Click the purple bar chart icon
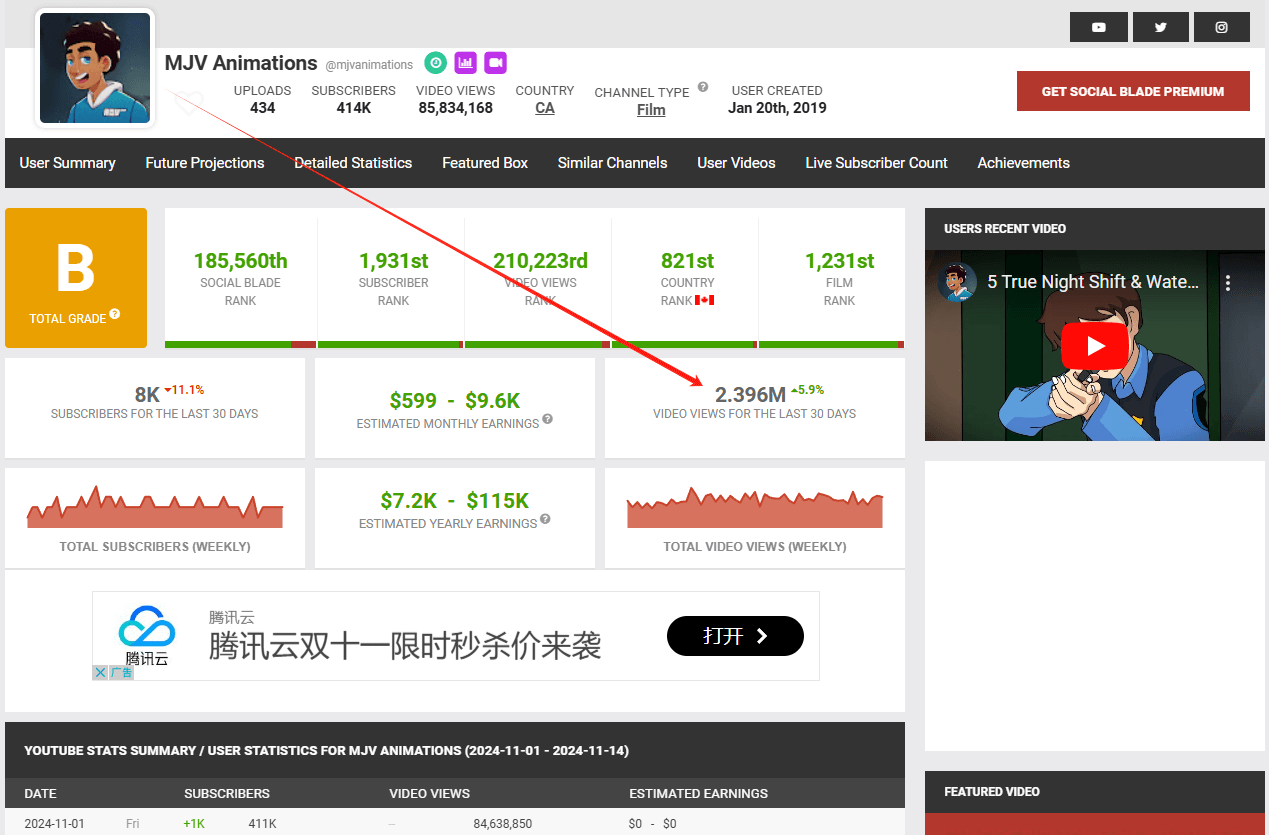This screenshot has width=1269, height=835. point(465,63)
